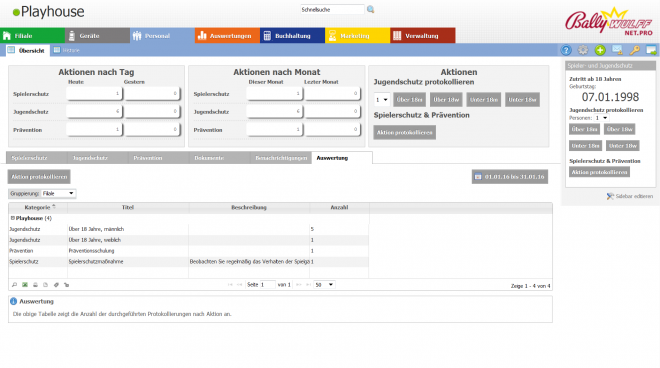Open the Aktionen person count dropdown
Viewport: 660px width, 368px height.
[382, 100]
